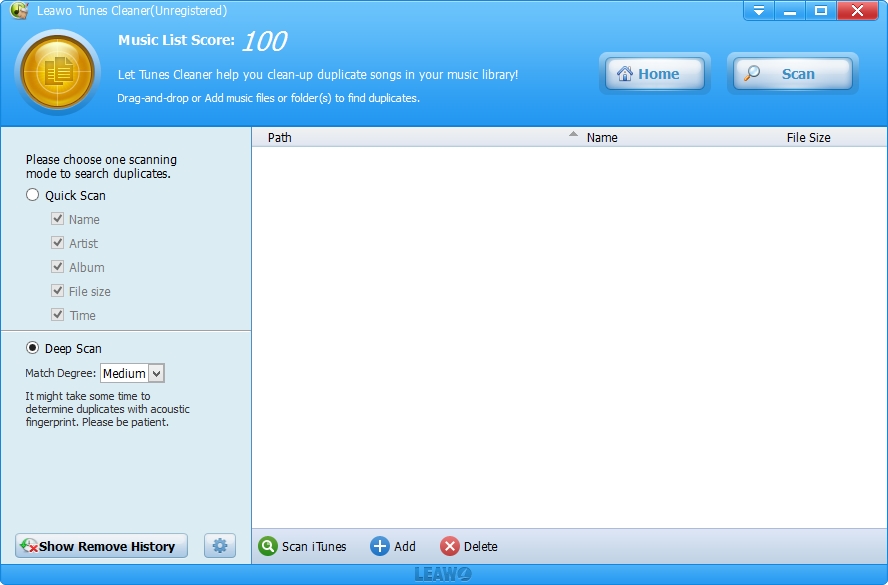This screenshot has height=585, width=888.
Task: Select the Quick Scan mode
Action: (x=33, y=195)
